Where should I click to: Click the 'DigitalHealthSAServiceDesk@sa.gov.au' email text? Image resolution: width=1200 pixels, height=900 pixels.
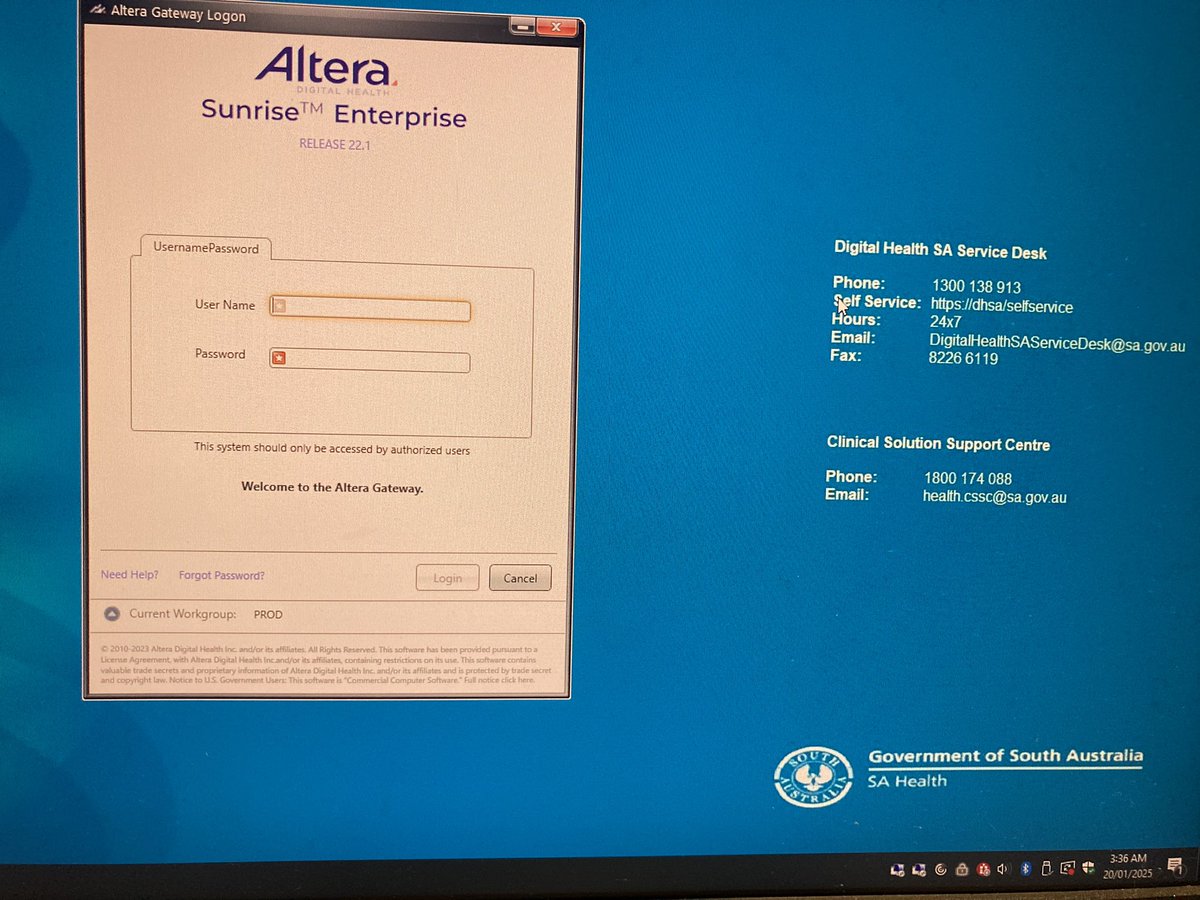1057,344
